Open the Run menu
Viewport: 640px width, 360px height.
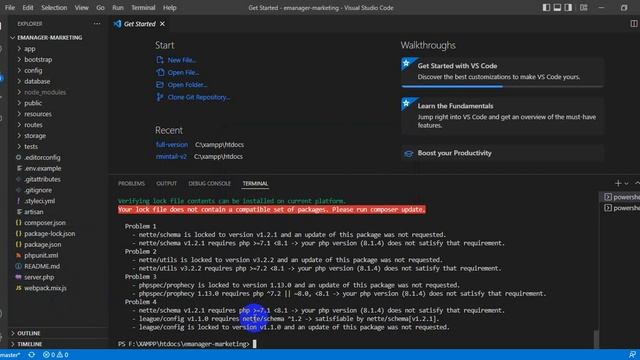pos(118,8)
